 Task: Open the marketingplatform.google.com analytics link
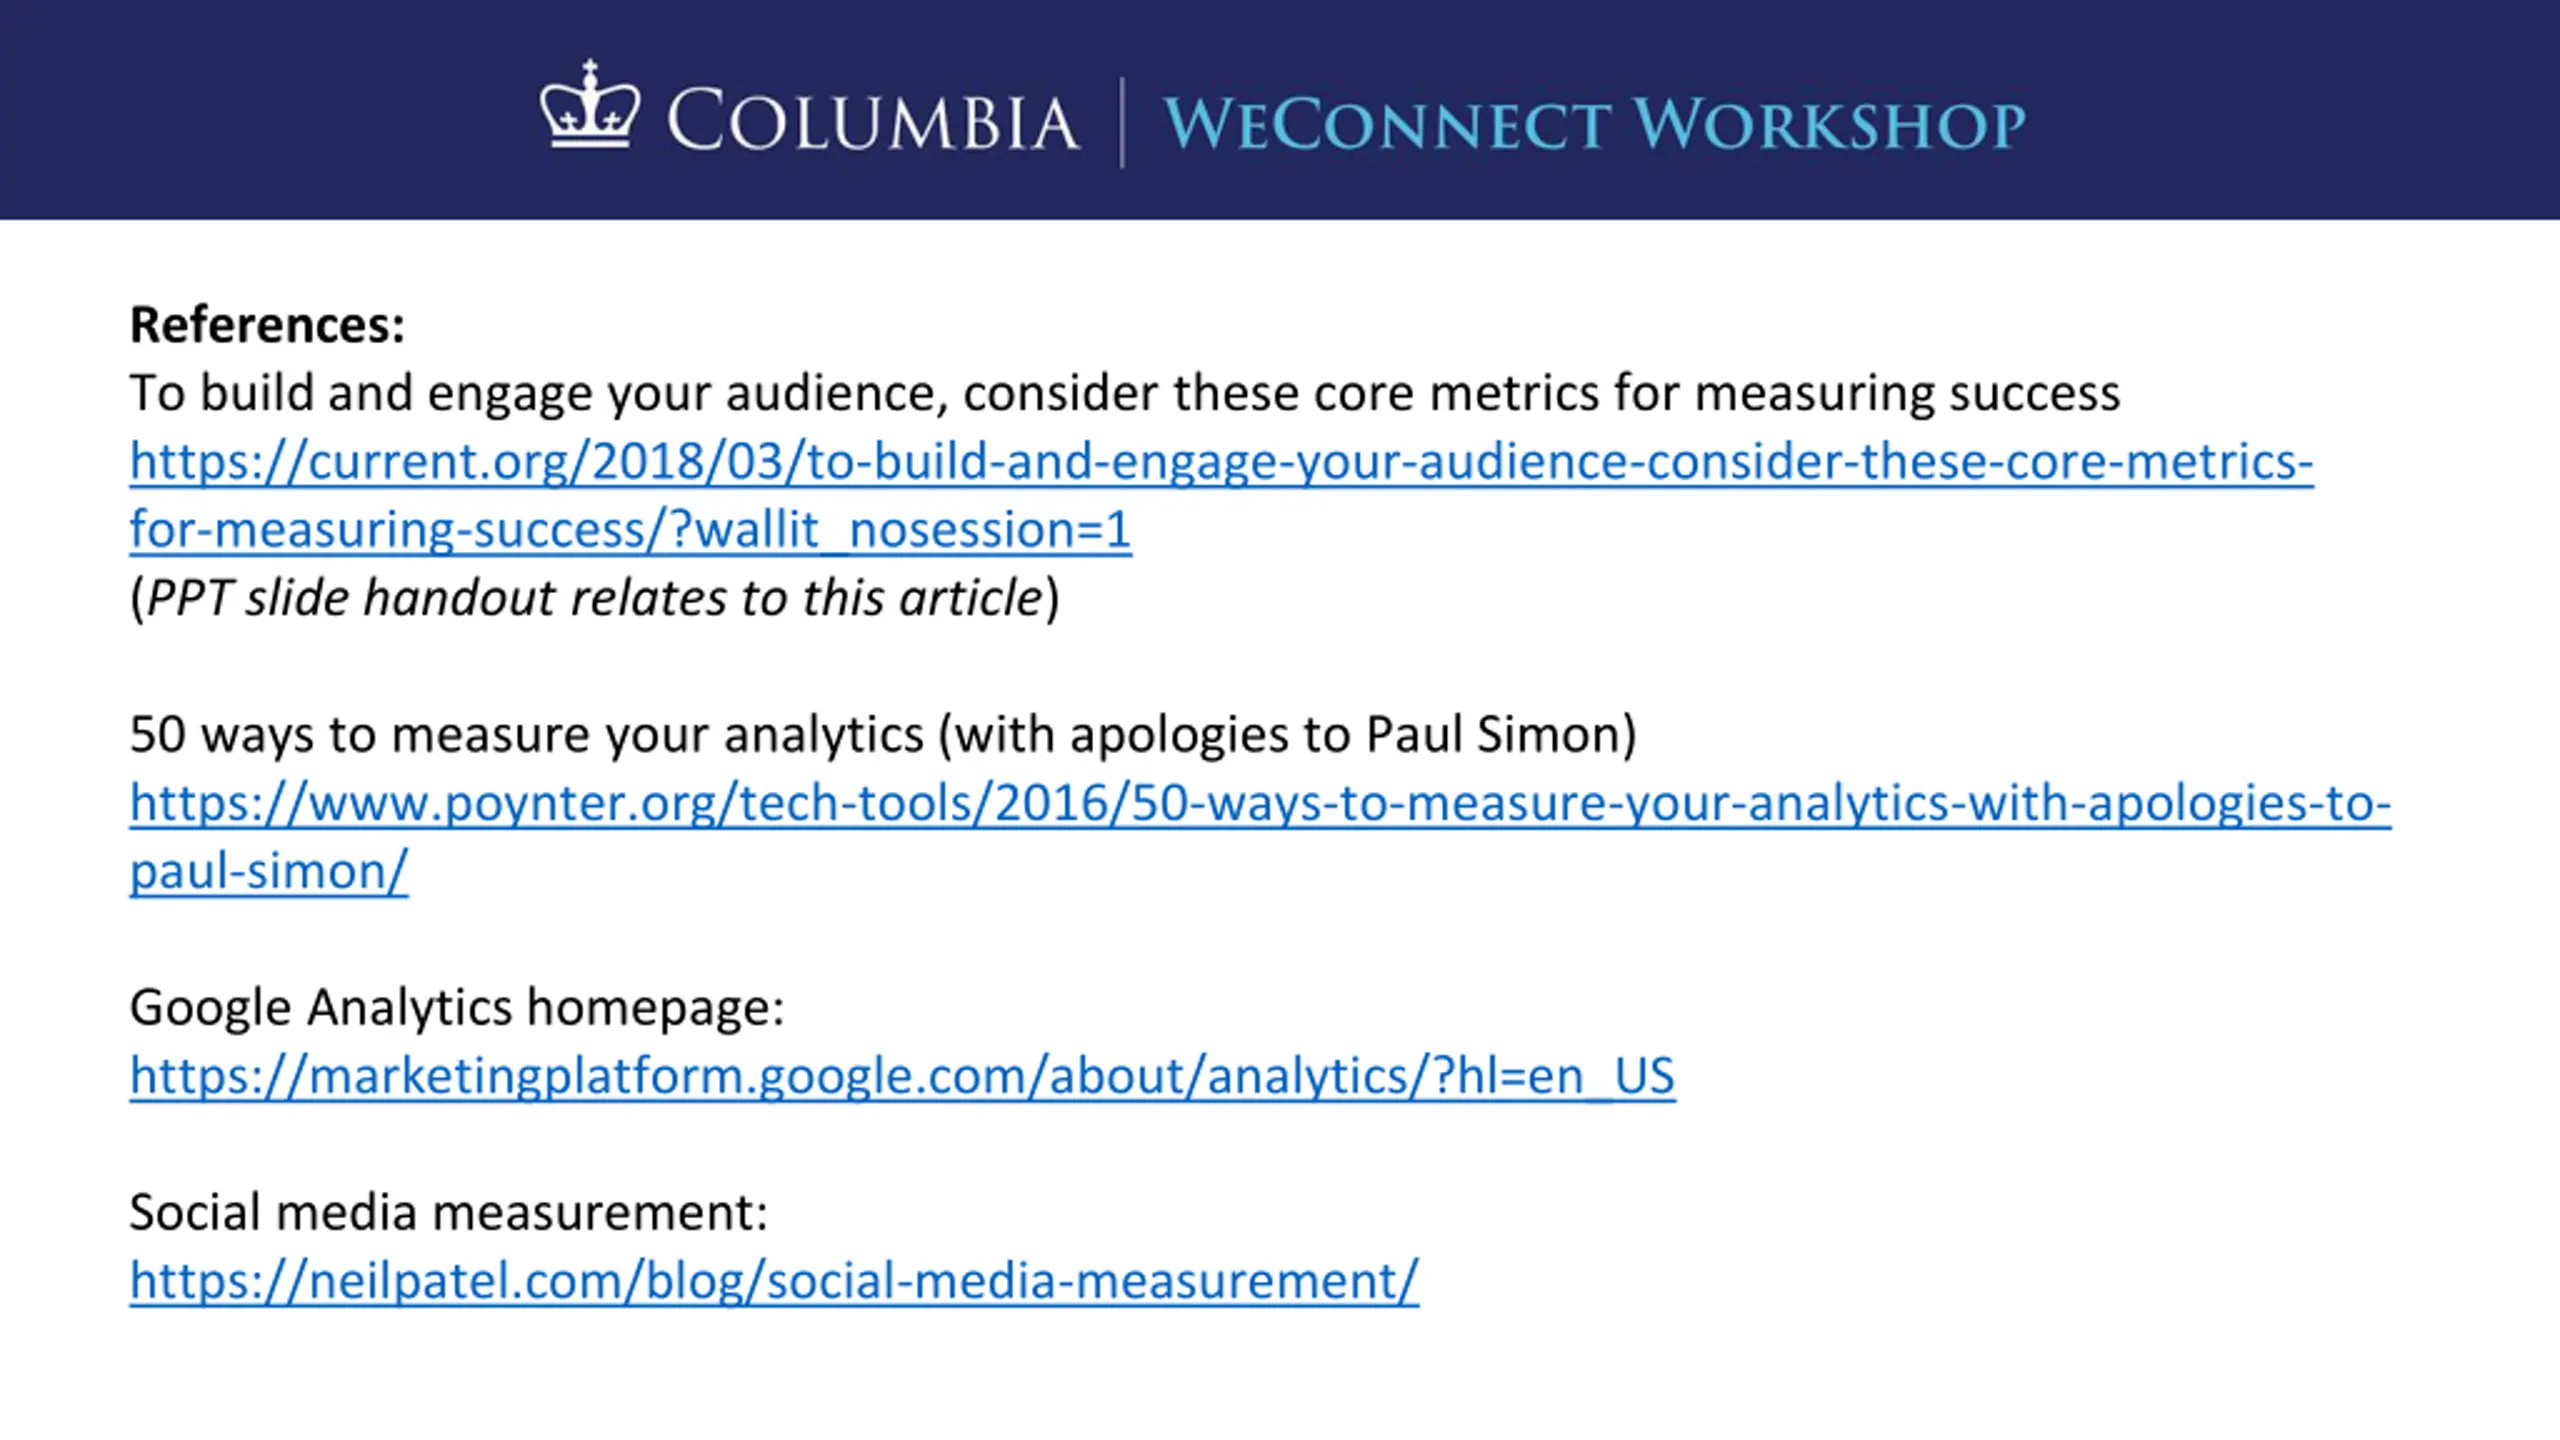point(902,1077)
